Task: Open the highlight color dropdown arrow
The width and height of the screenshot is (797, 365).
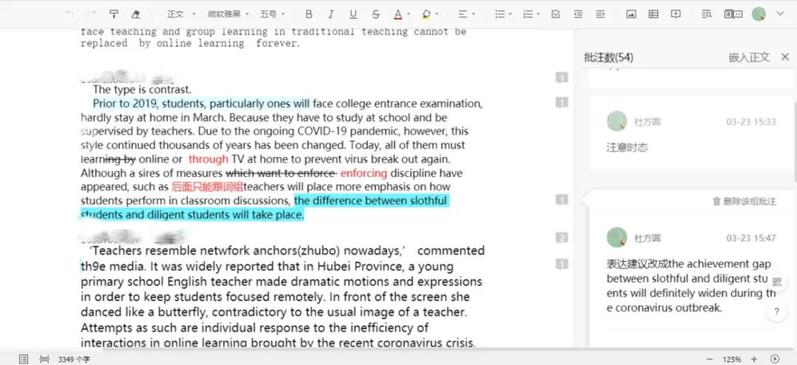Action: (437, 14)
